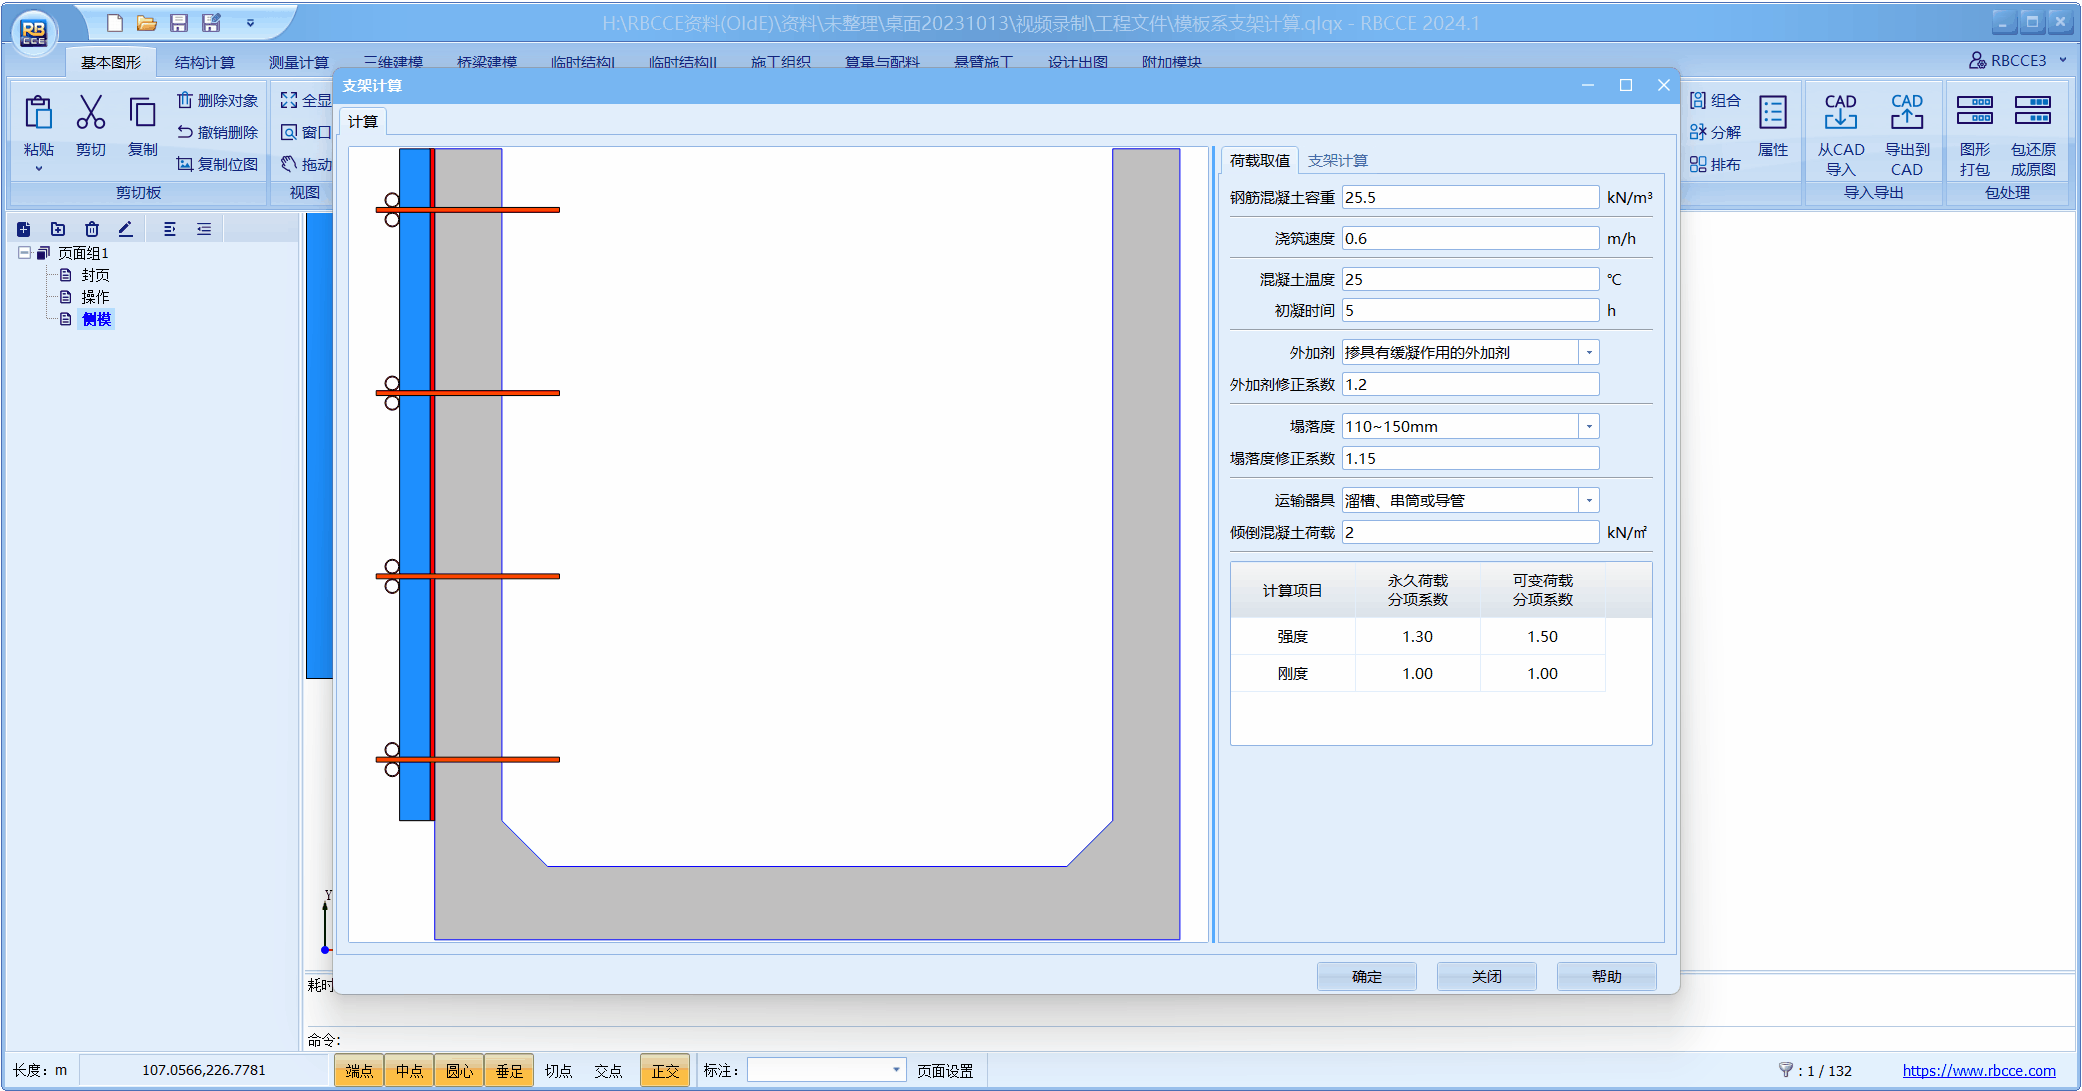The width and height of the screenshot is (2082, 1091).
Task: Open the 外加剂 admixture dropdown
Action: click(x=1589, y=353)
